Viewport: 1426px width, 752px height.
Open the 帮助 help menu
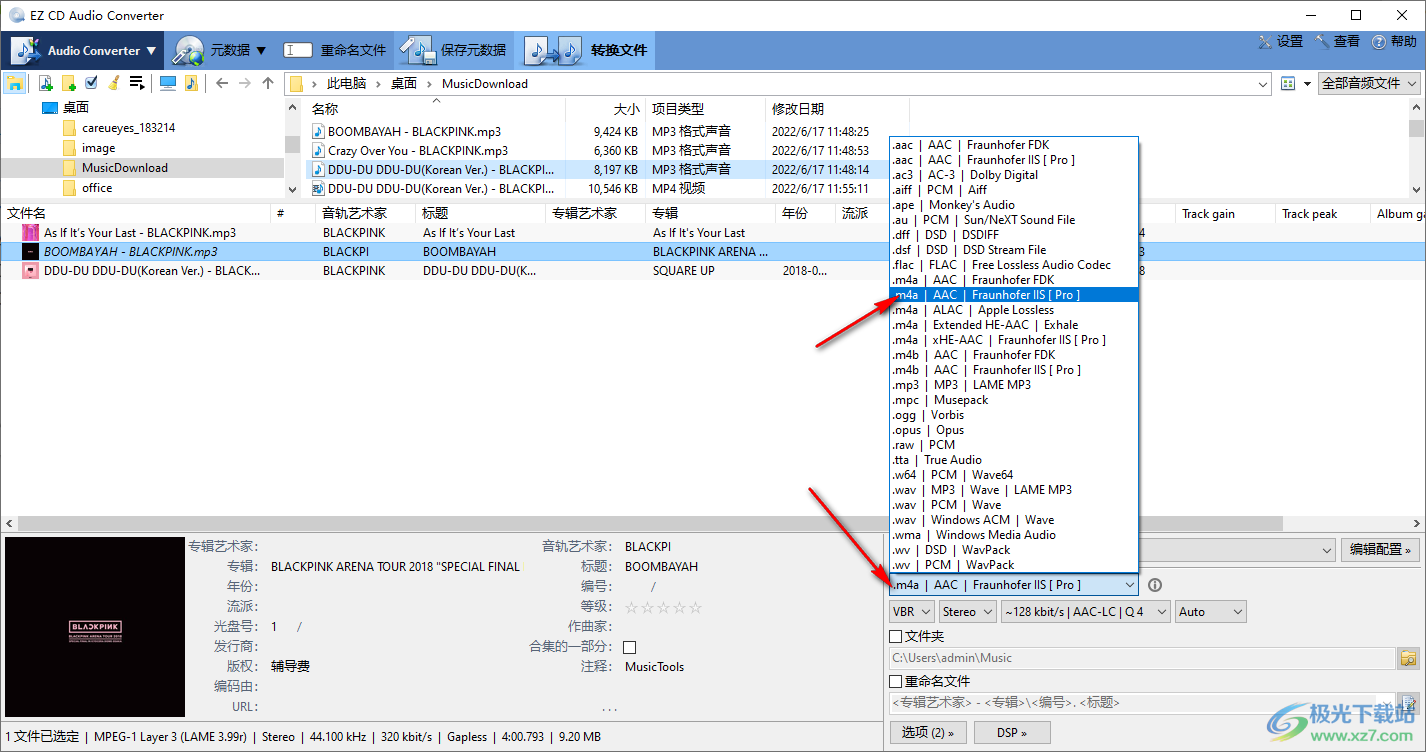pos(1394,41)
